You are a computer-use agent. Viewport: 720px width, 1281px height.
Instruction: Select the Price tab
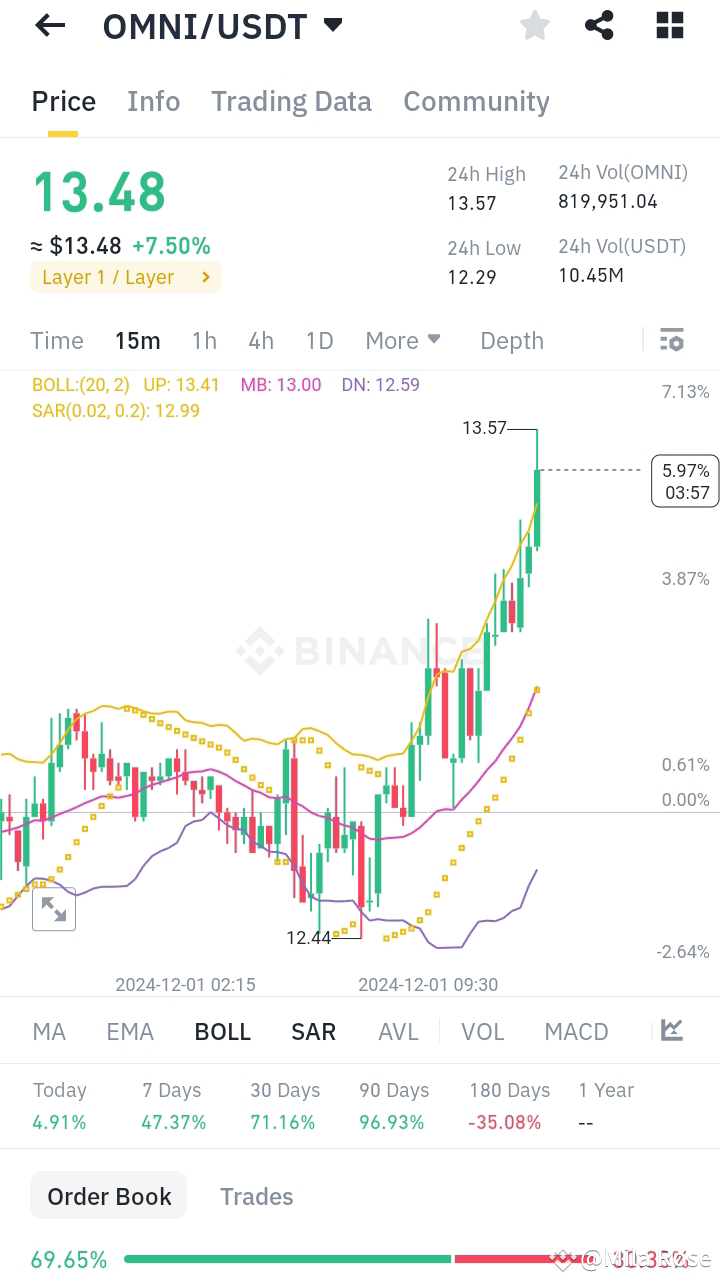click(64, 102)
